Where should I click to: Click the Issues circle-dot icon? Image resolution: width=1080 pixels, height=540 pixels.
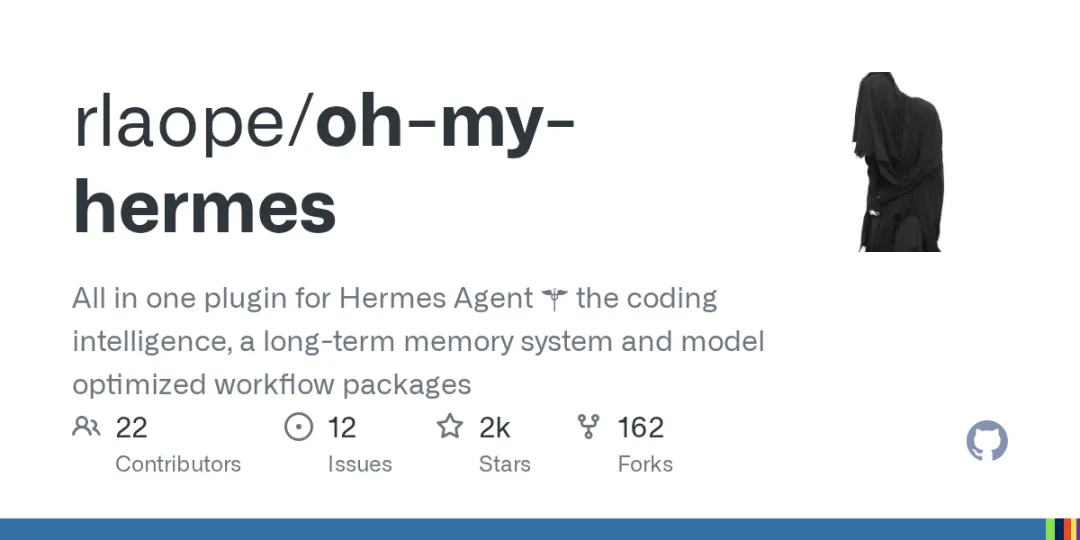click(298, 427)
